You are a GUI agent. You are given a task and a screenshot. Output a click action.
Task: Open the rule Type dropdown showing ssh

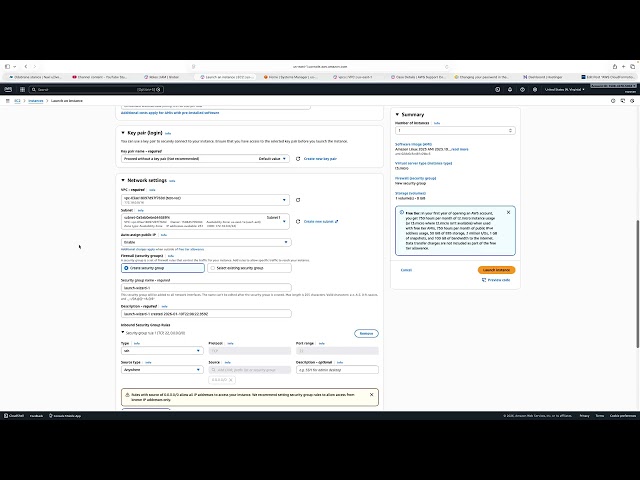(x=162, y=351)
